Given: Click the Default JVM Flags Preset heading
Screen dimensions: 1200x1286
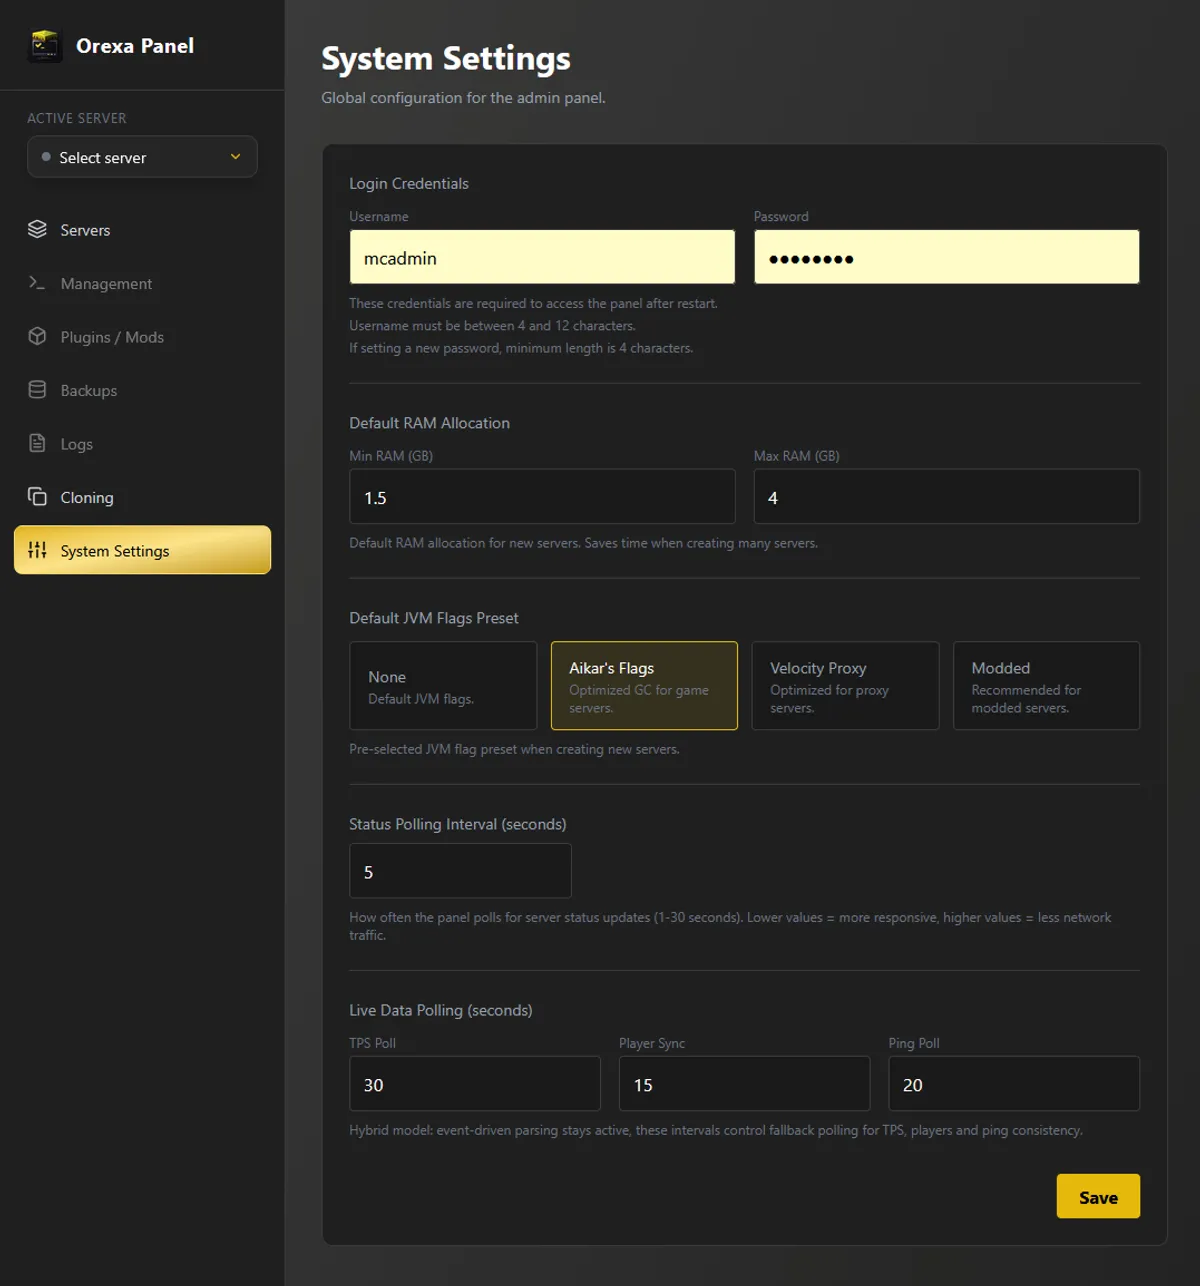Looking at the screenshot, I should [434, 618].
